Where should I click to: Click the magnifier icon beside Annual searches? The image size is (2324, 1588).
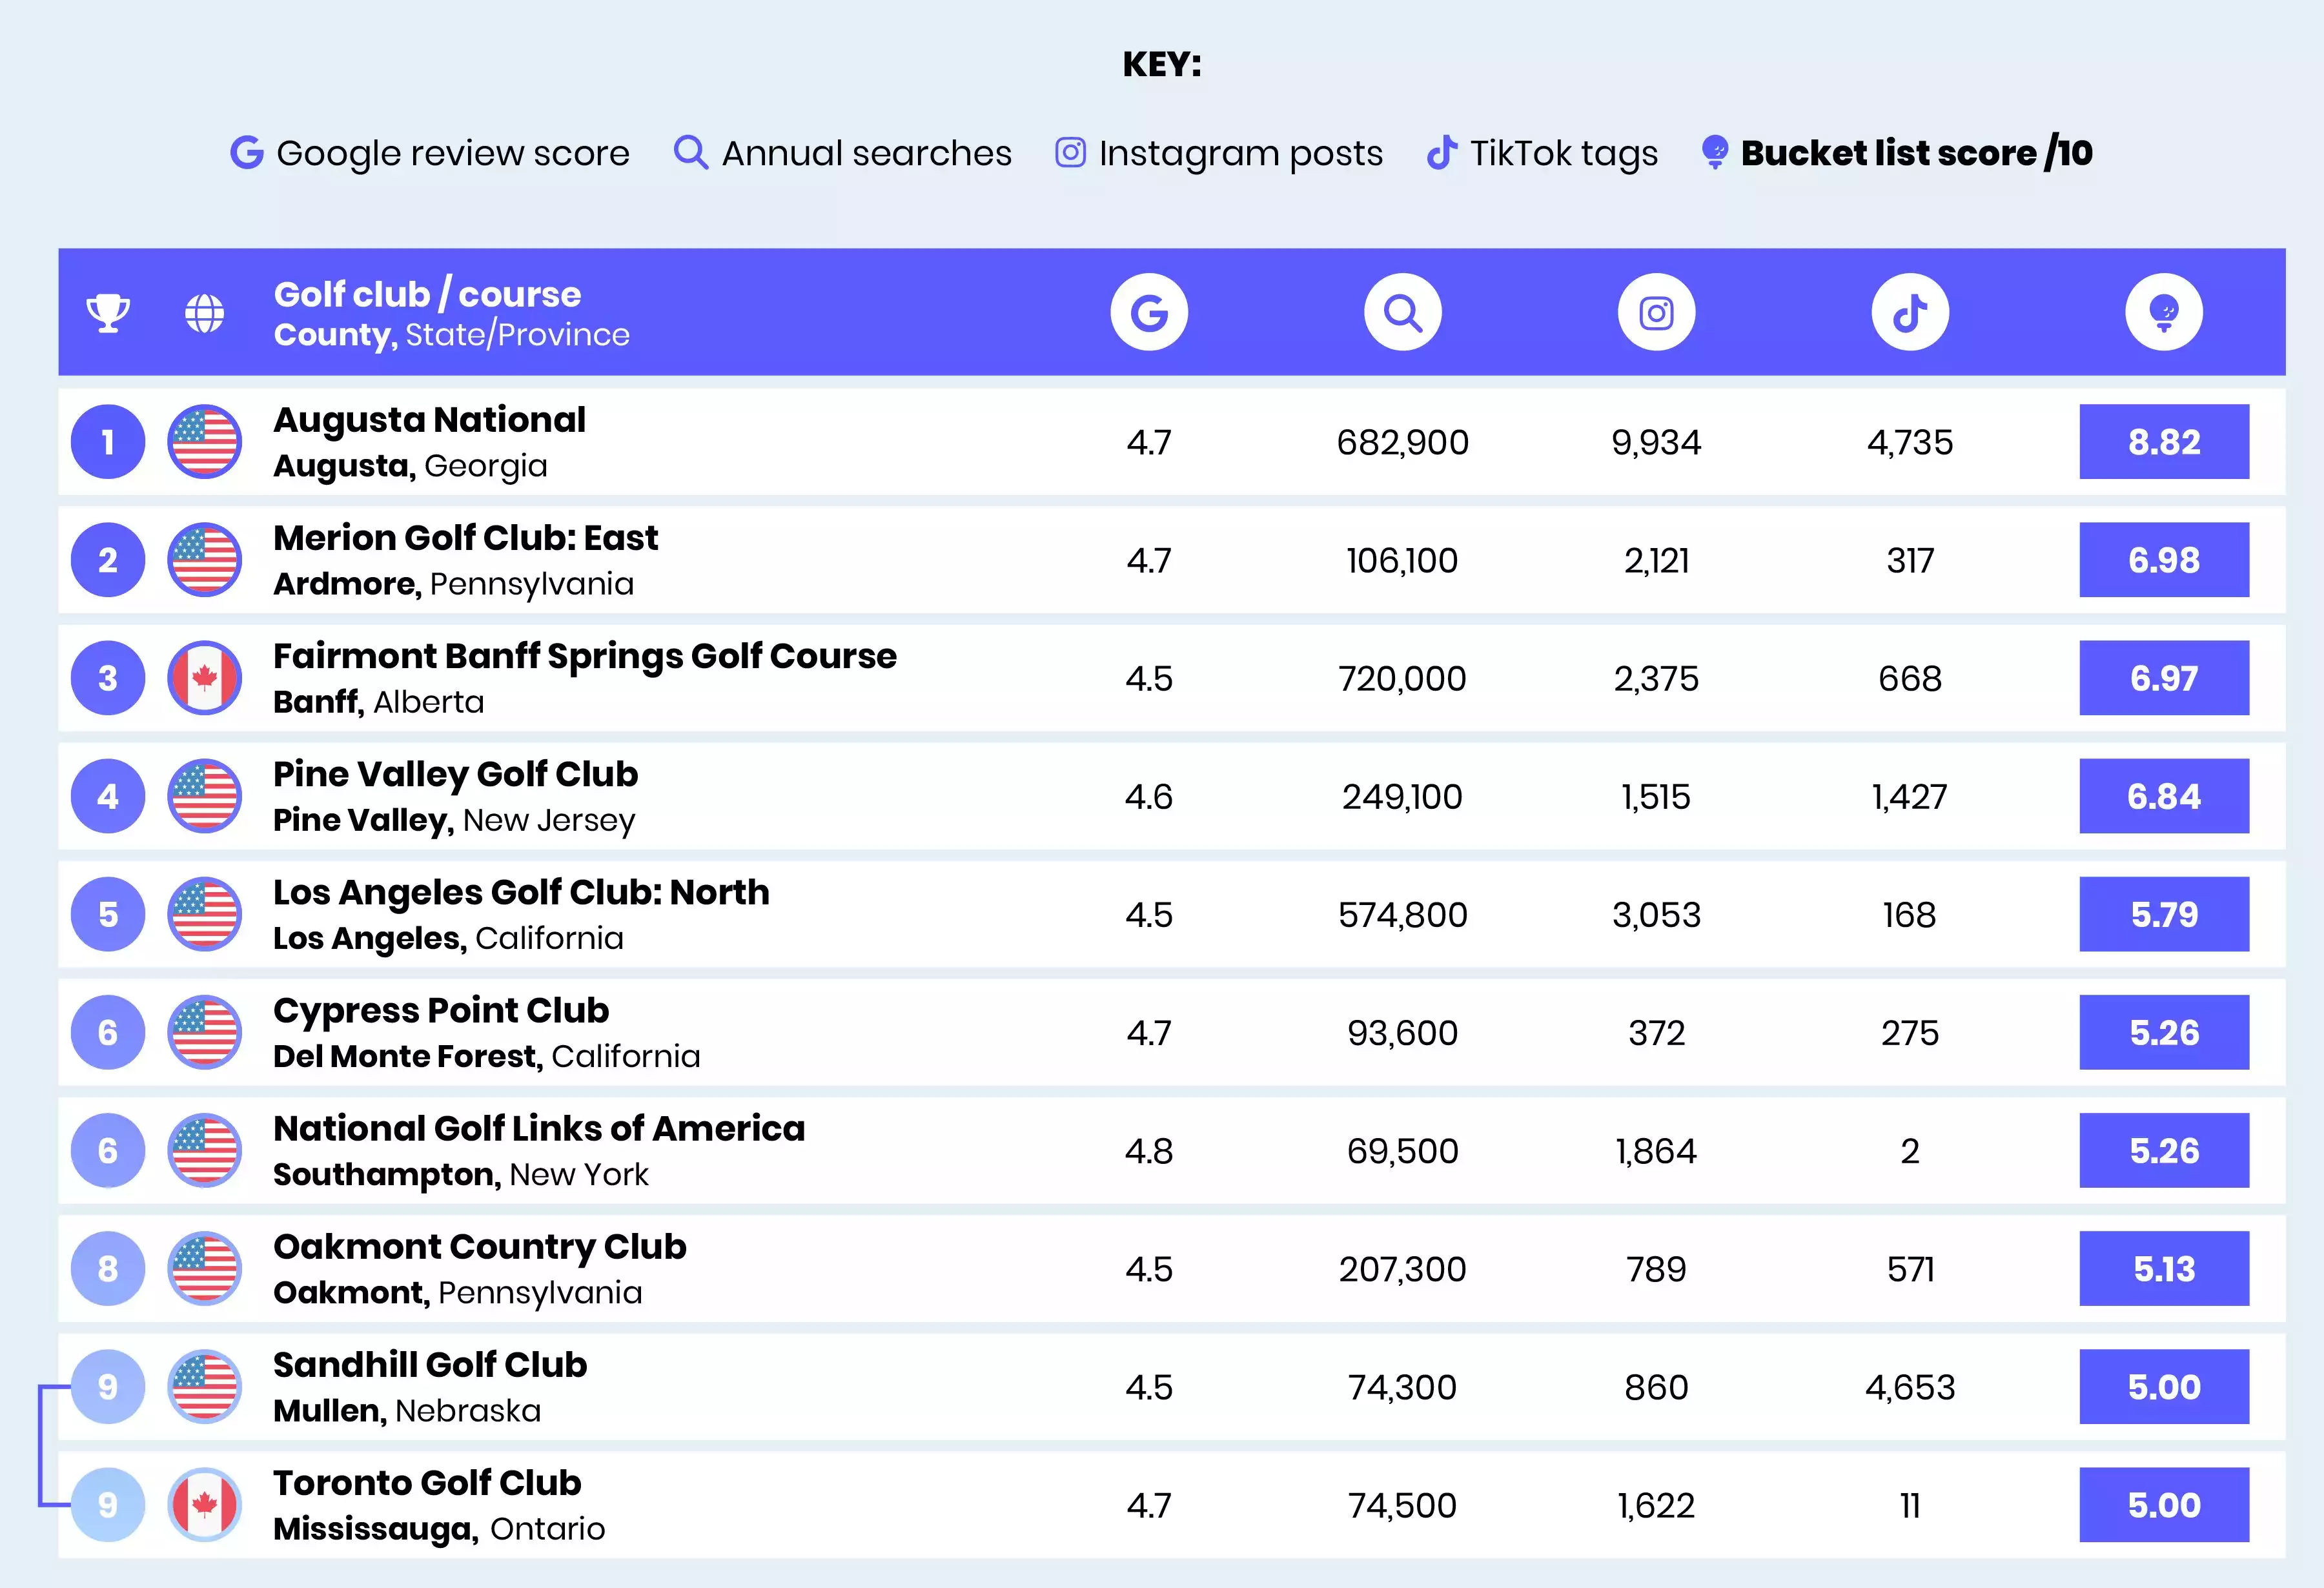(x=690, y=153)
